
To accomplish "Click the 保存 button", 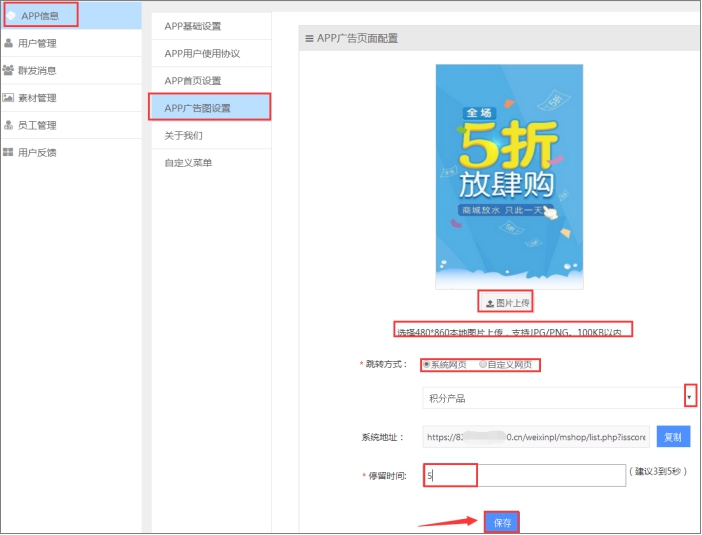I will [x=502, y=522].
